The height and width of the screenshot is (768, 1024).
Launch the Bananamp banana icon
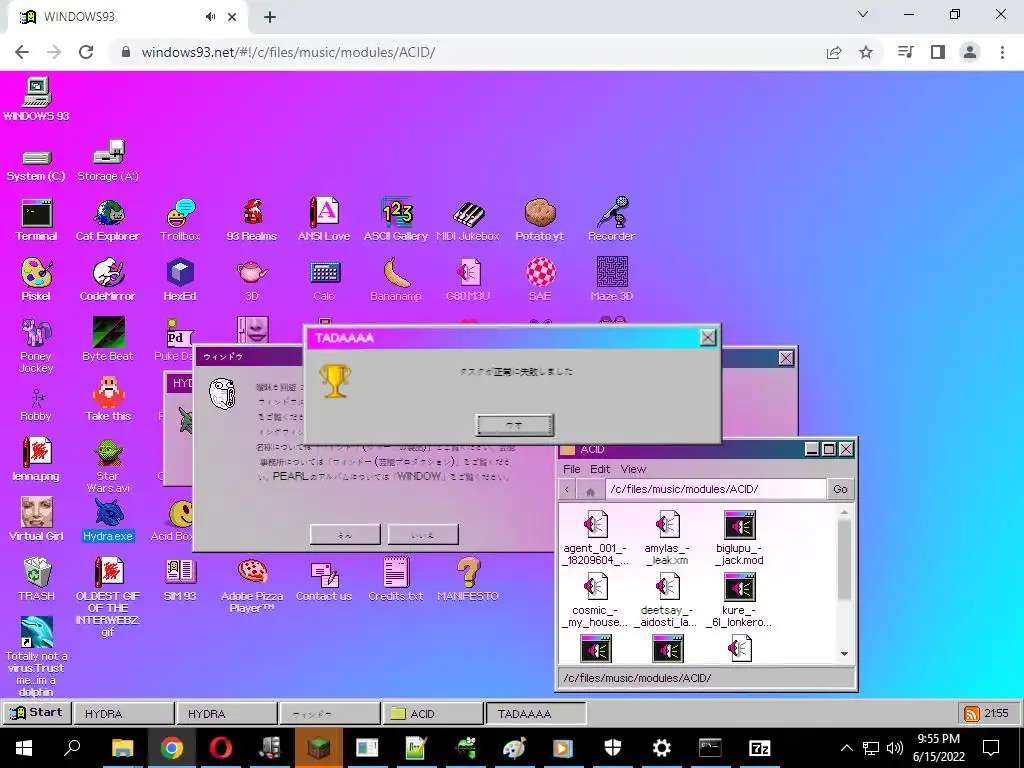(396, 272)
